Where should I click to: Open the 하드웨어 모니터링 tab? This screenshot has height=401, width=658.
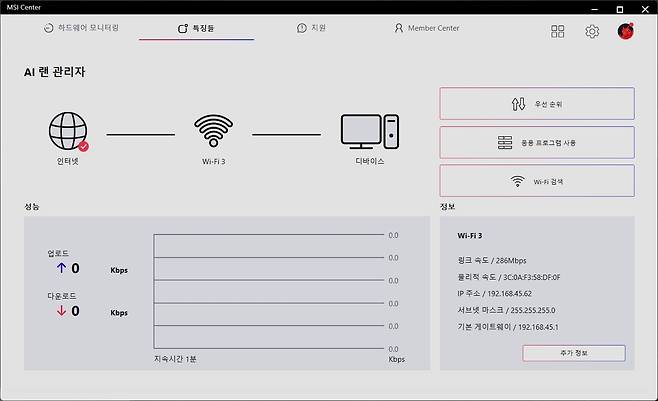(x=82, y=28)
